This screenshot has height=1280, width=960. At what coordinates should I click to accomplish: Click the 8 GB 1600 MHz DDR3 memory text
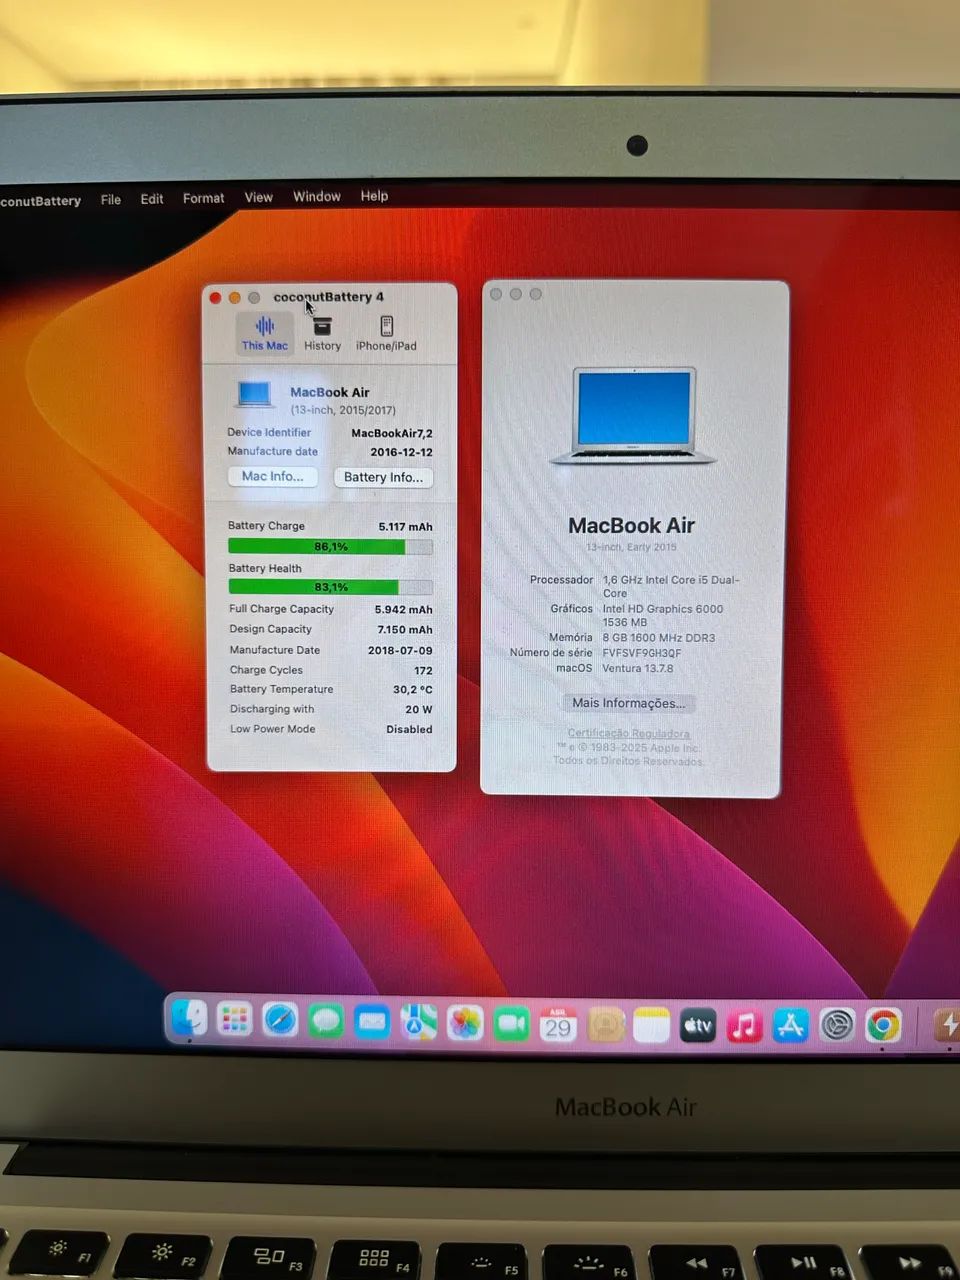(659, 638)
